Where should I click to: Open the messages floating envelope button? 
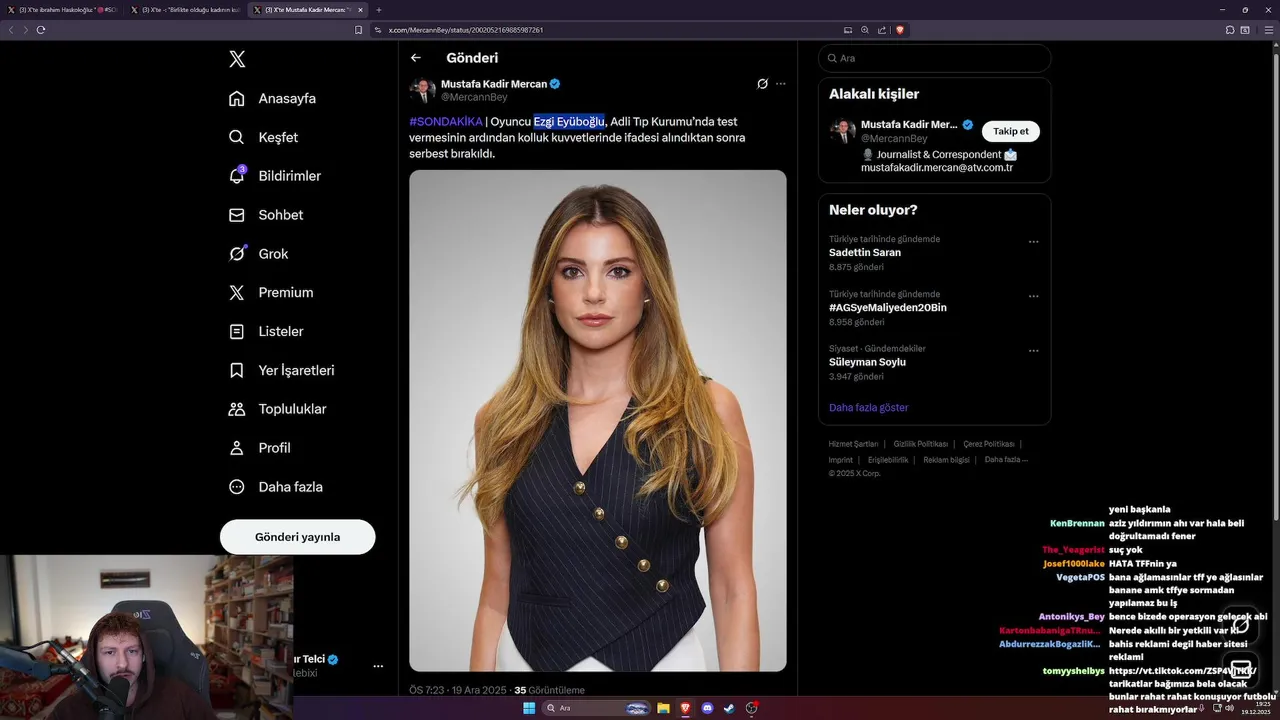[1241, 668]
